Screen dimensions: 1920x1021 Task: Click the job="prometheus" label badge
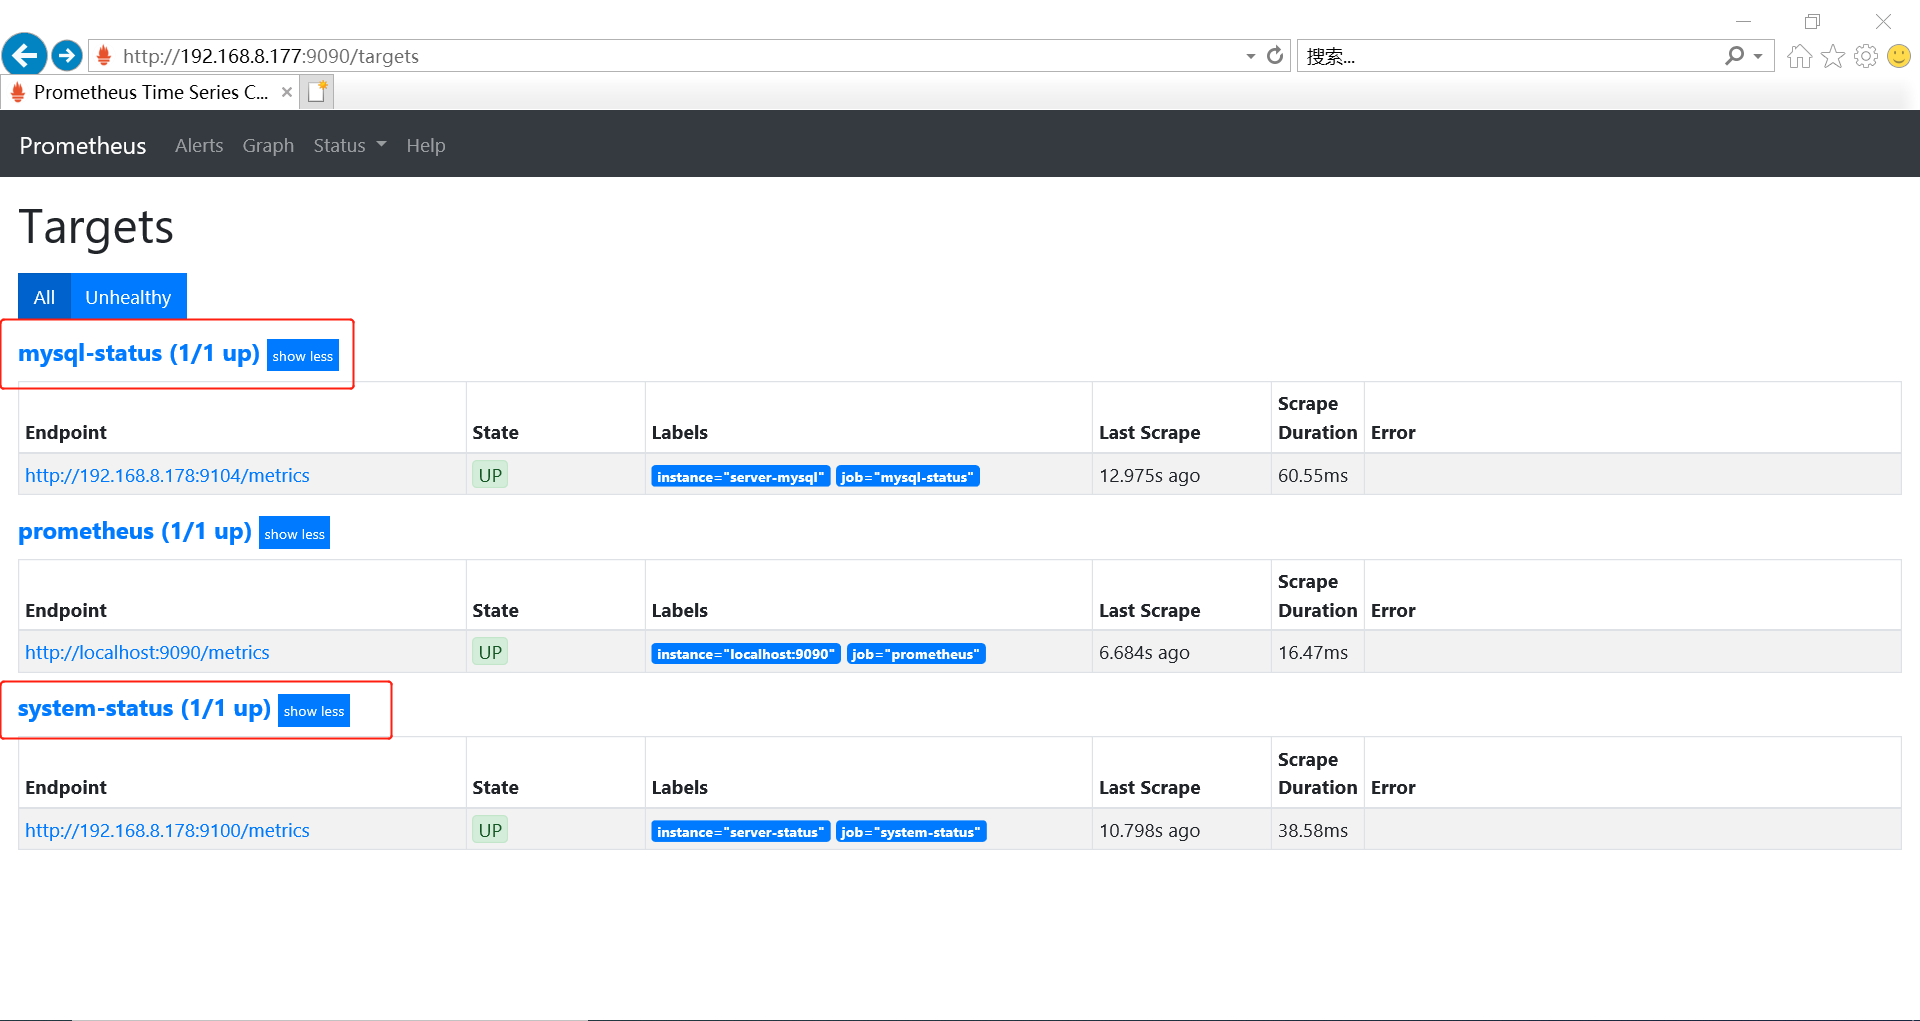tap(916, 654)
